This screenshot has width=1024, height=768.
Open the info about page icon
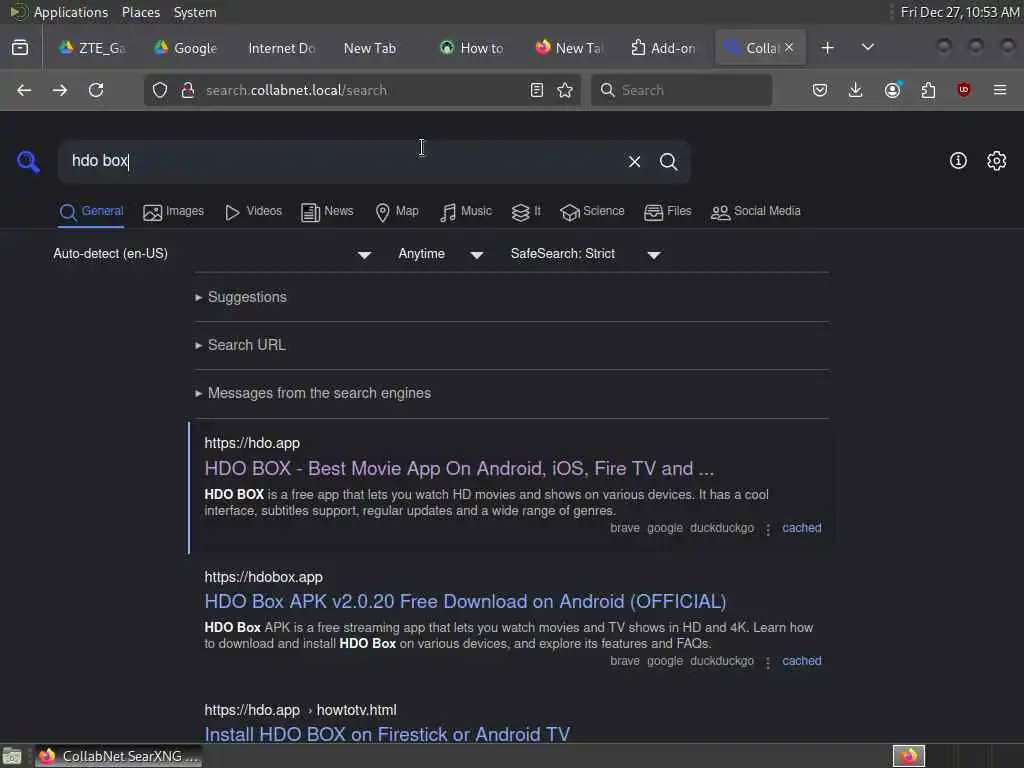[x=958, y=161]
